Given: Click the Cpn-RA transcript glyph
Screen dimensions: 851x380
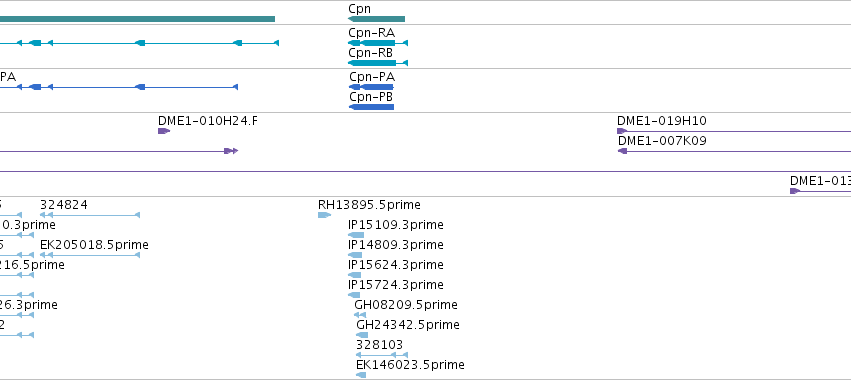Looking at the screenshot, I should (378, 43).
